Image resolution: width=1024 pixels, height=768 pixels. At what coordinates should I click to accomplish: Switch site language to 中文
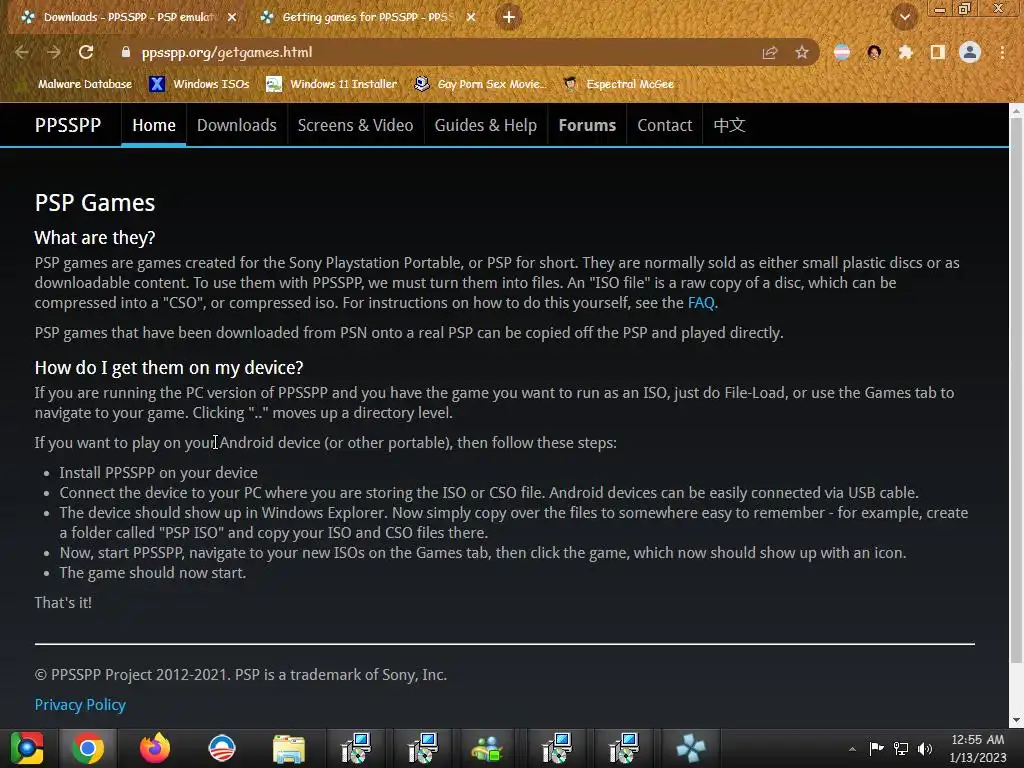[x=729, y=125]
